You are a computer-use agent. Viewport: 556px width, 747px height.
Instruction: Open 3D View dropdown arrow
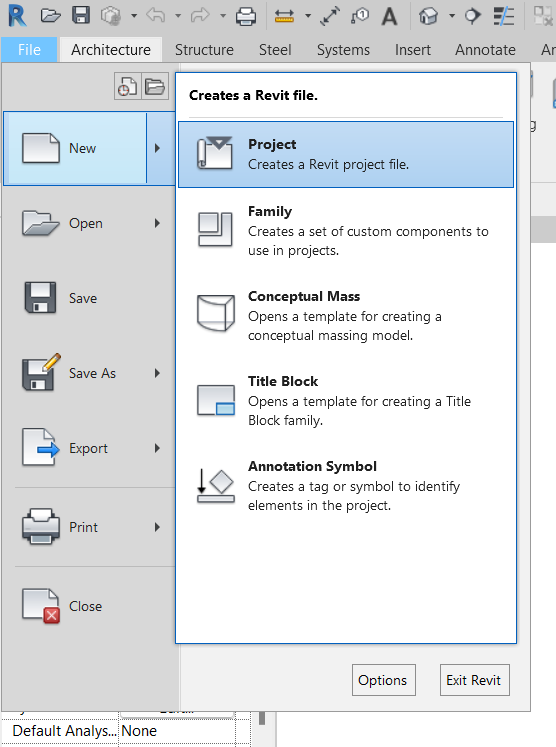click(452, 16)
